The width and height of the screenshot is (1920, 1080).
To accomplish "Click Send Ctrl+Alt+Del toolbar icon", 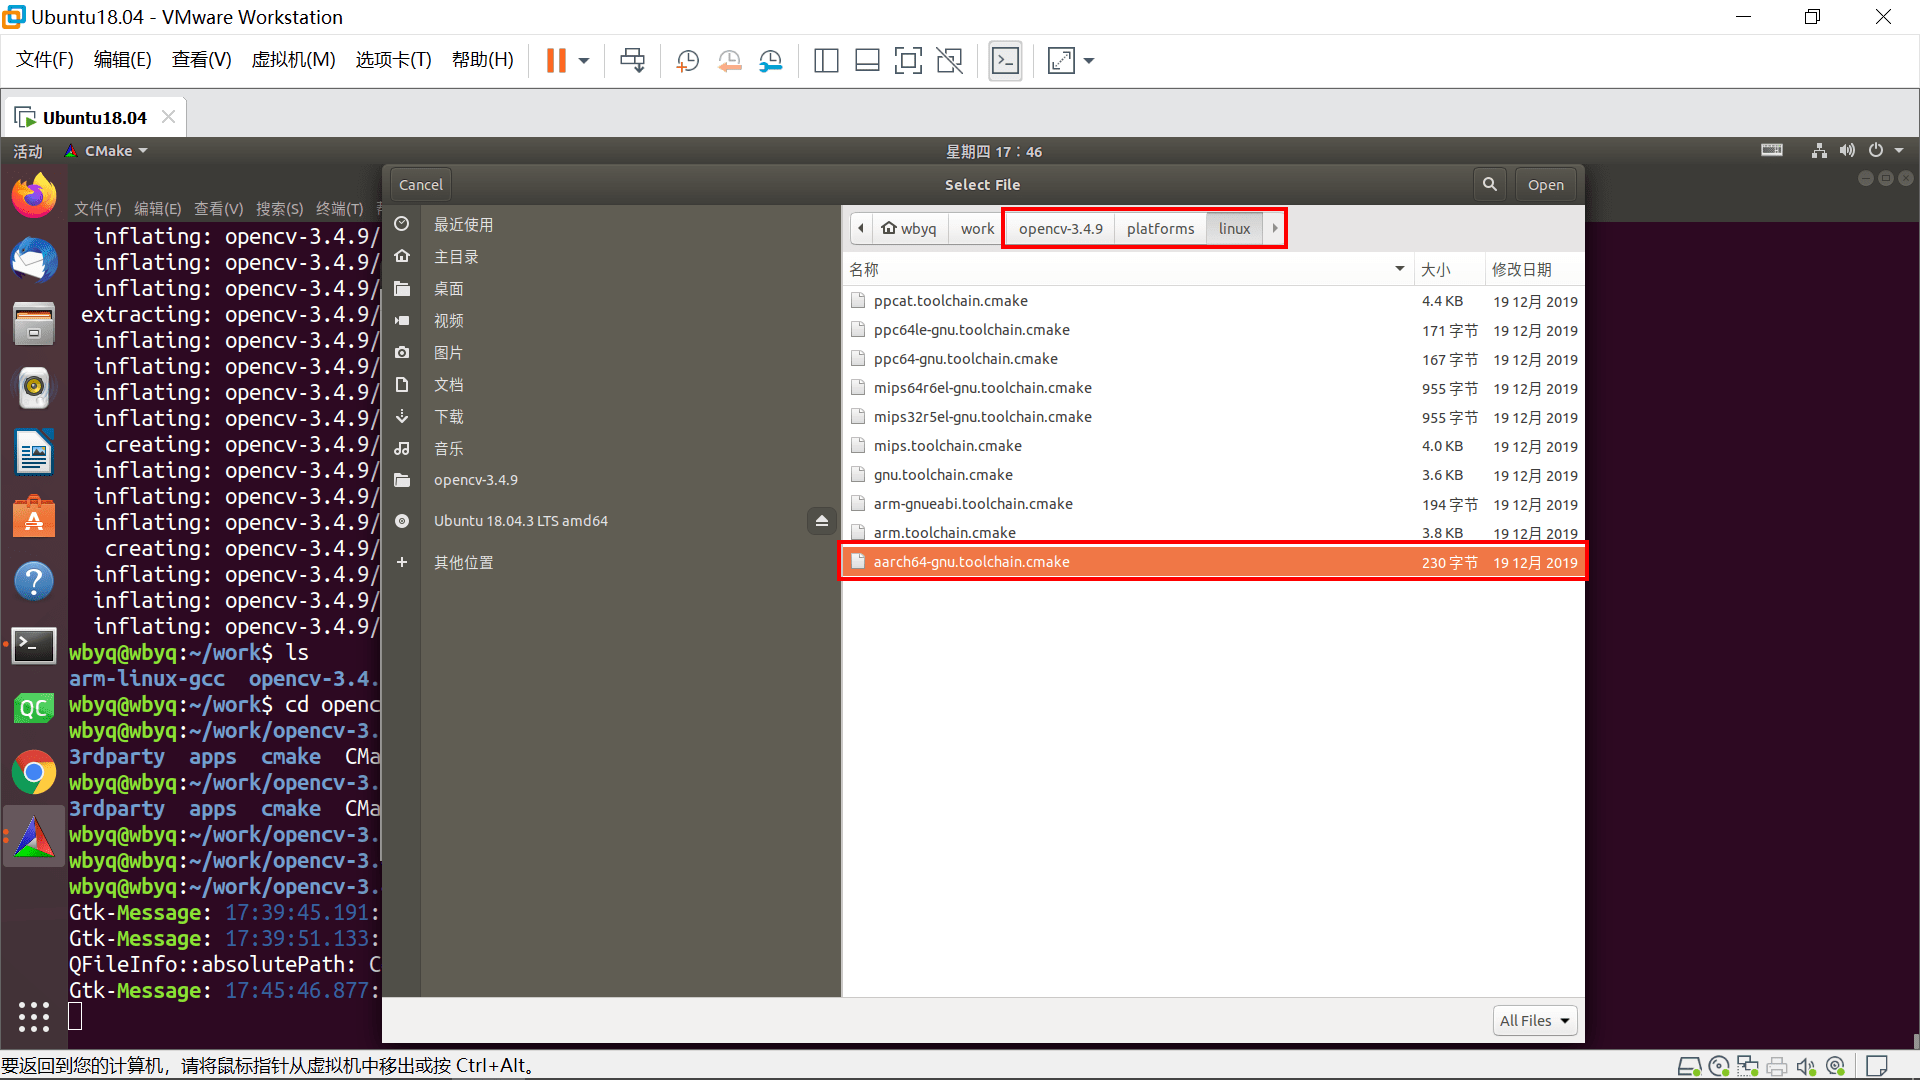I will [632, 61].
